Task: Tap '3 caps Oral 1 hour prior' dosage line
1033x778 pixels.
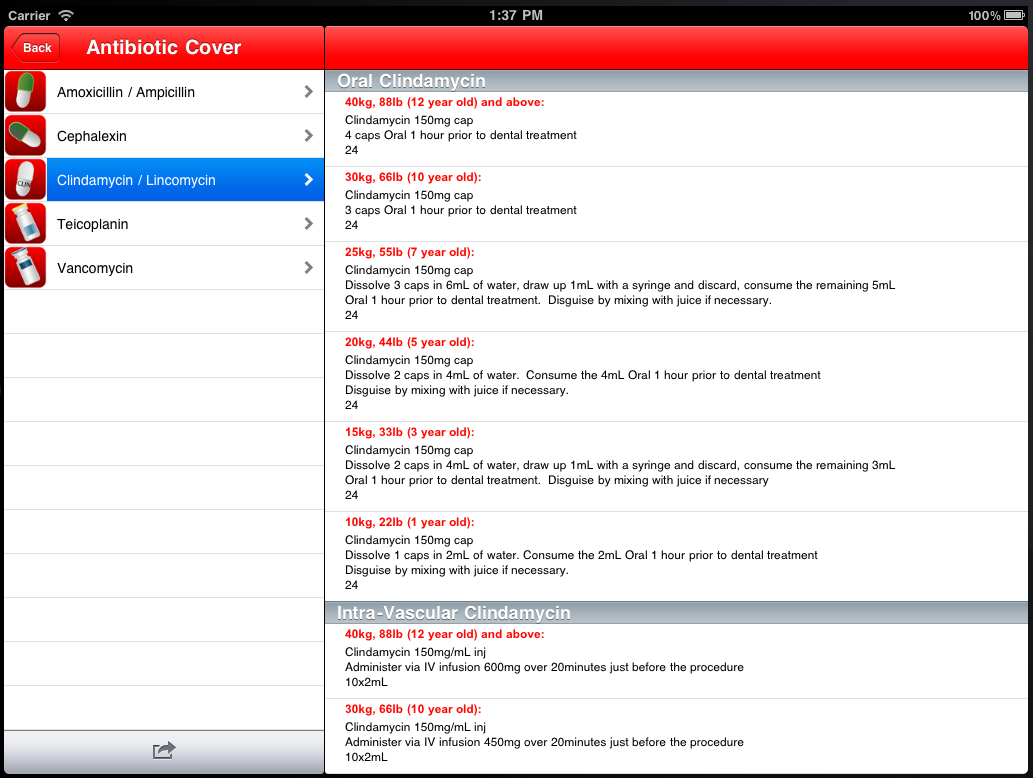Action: (x=461, y=210)
